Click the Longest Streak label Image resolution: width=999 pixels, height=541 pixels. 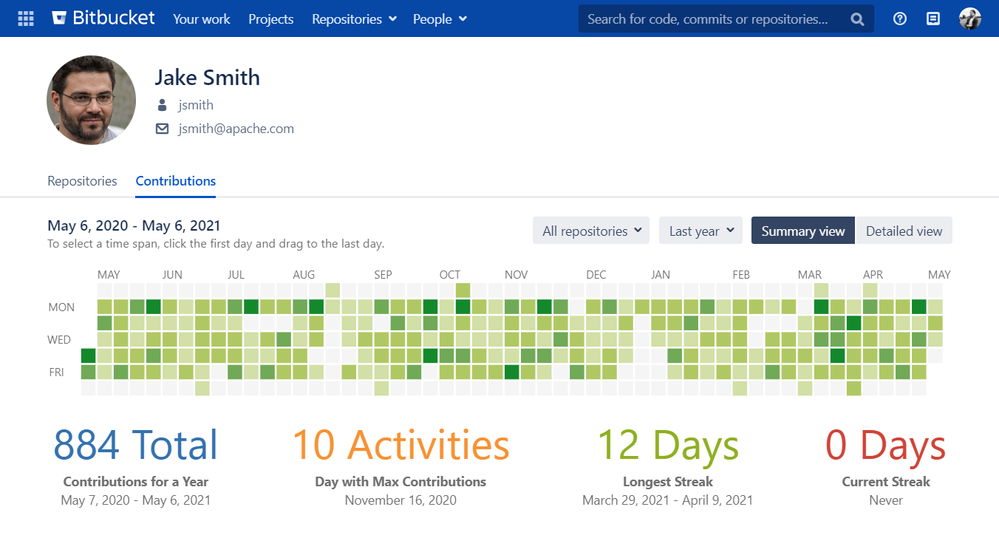tap(668, 482)
